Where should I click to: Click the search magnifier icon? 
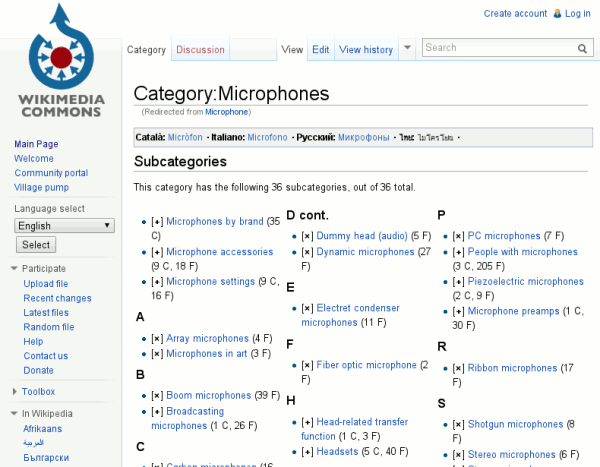pos(582,48)
